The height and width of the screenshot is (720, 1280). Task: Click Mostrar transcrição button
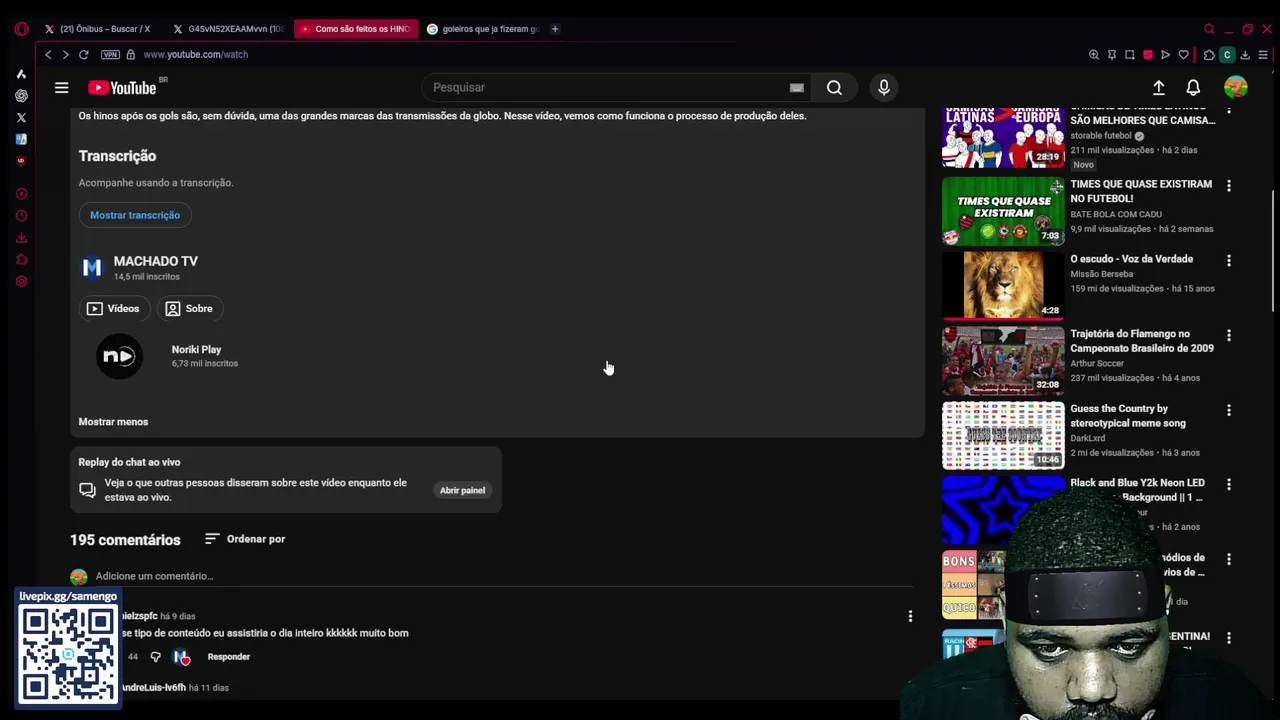click(x=135, y=215)
